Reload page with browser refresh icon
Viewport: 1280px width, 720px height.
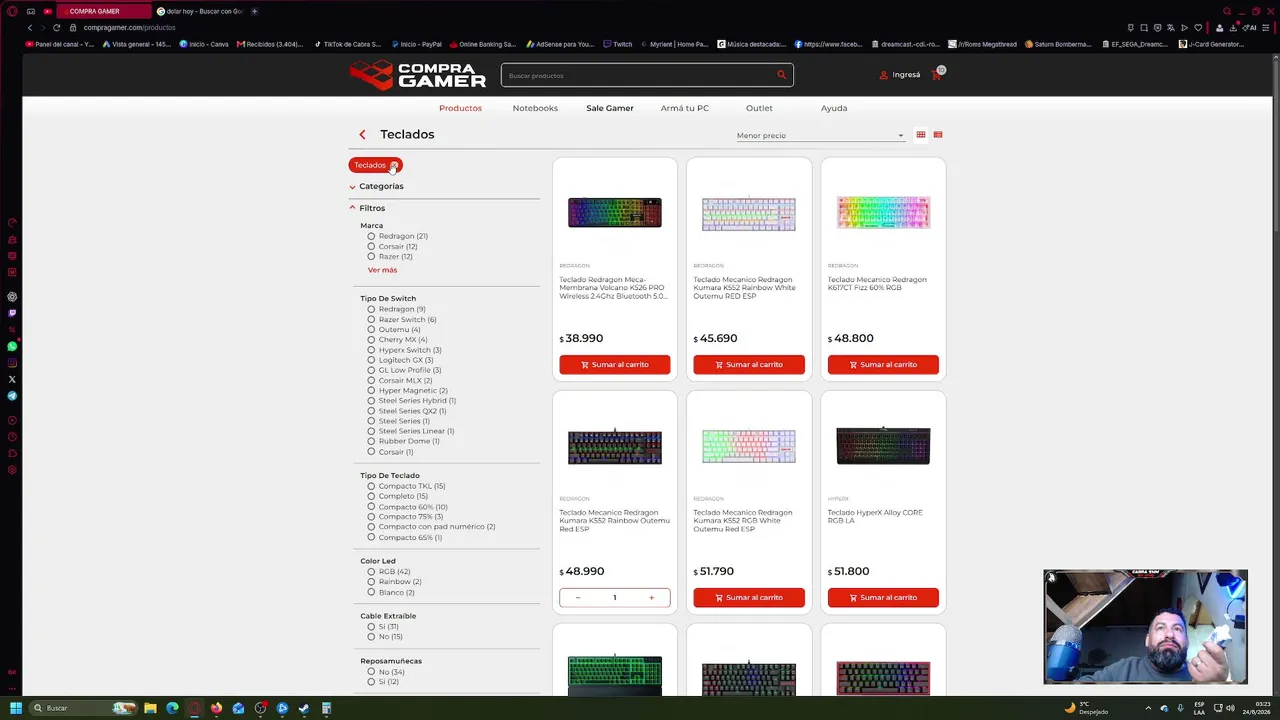(56, 27)
